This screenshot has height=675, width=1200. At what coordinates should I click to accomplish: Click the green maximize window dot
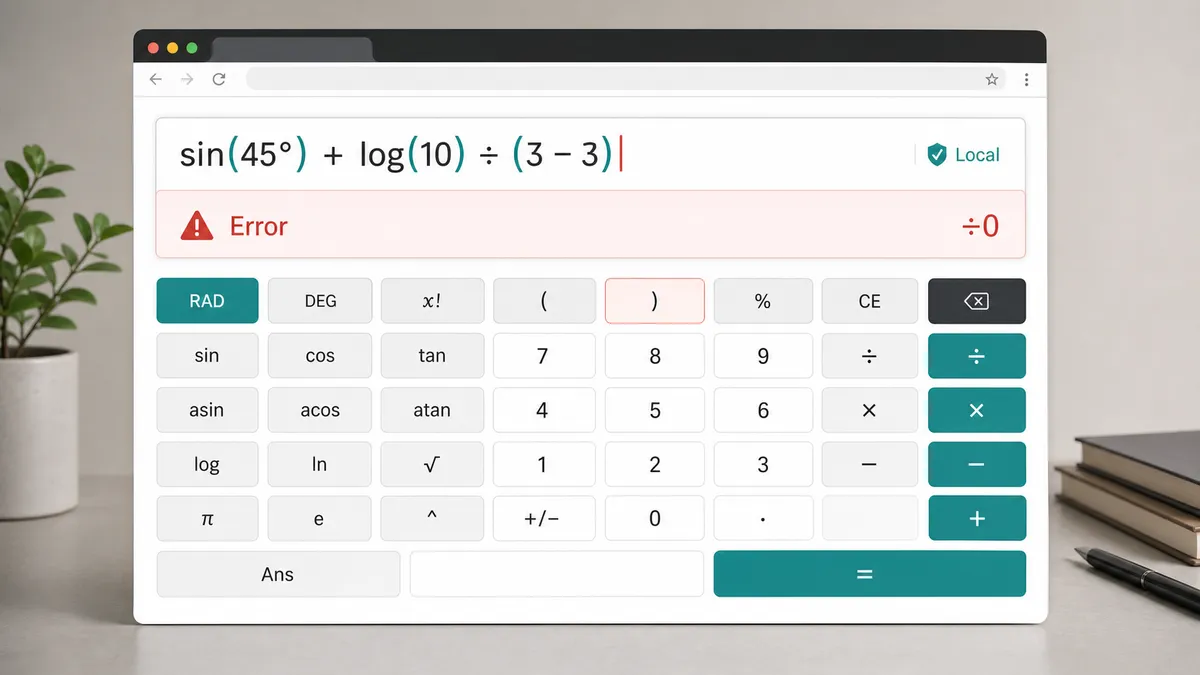click(191, 48)
